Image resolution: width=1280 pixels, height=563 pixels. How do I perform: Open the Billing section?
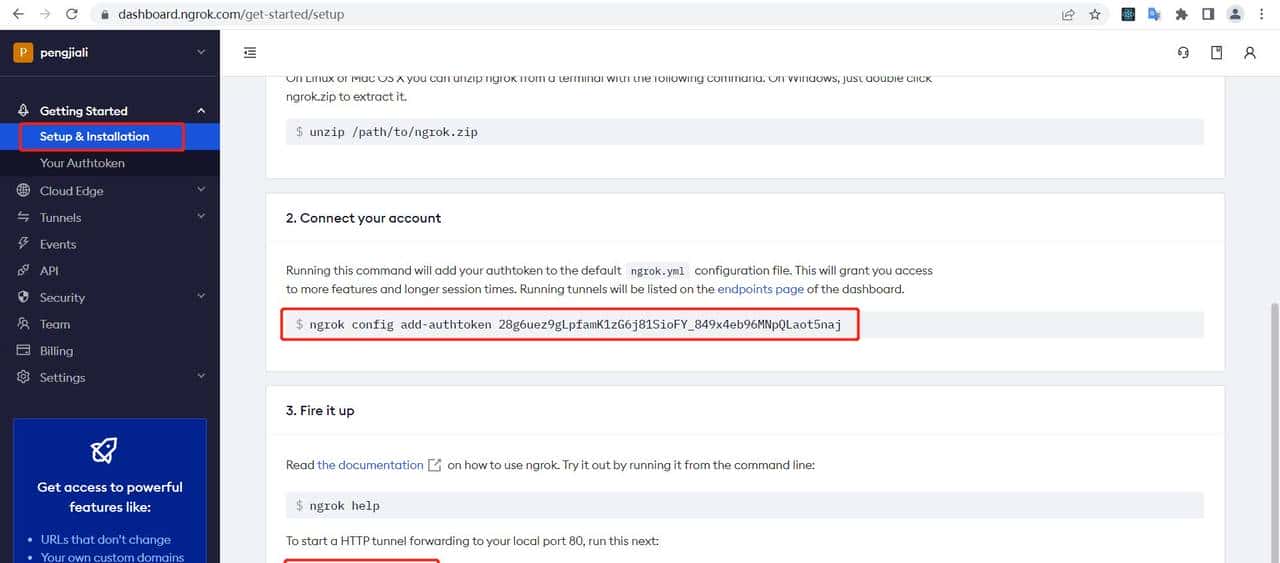click(56, 351)
